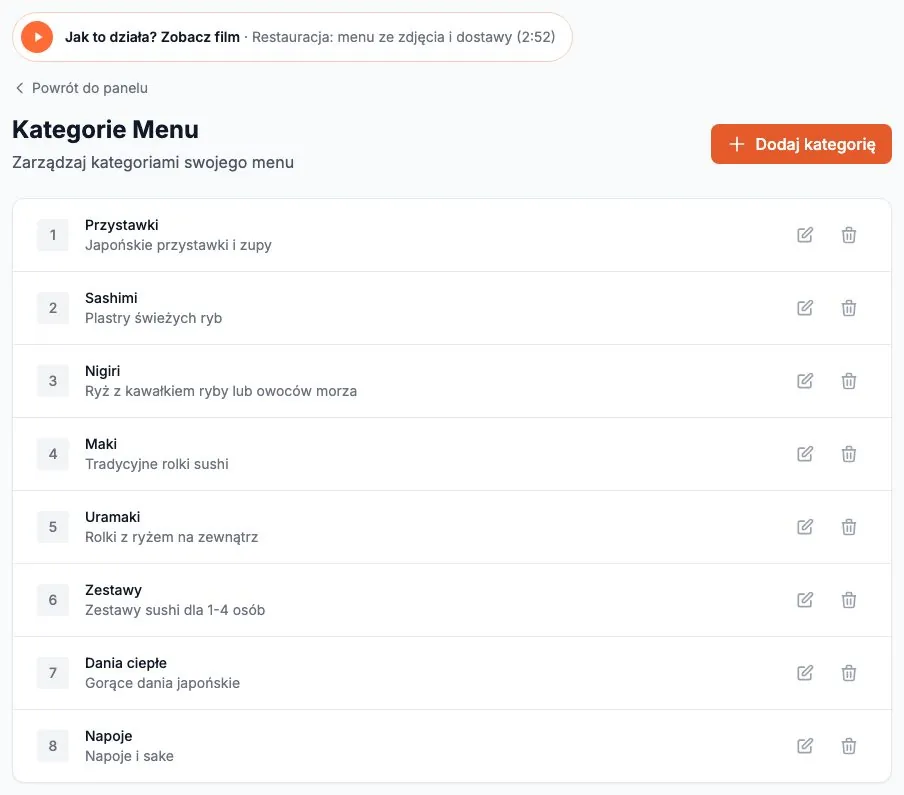Image resolution: width=904 pixels, height=795 pixels.
Task: Click description 'Napoje i sake'
Action: tap(129, 756)
